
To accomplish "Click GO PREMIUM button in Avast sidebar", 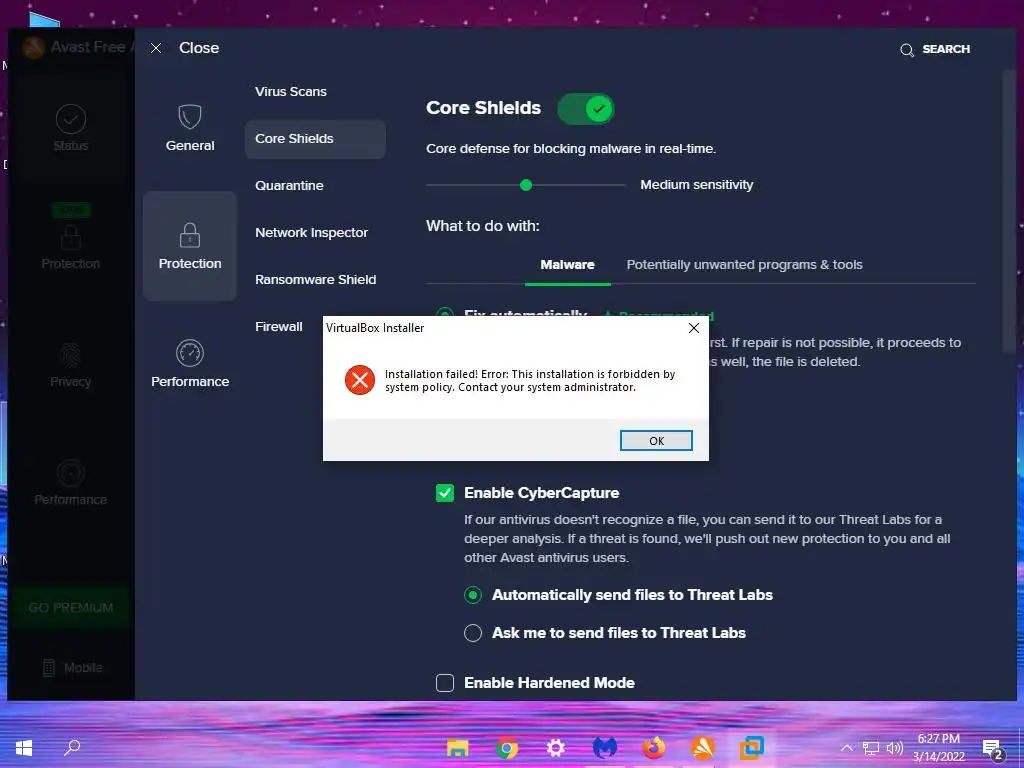I will (x=71, y=608).
